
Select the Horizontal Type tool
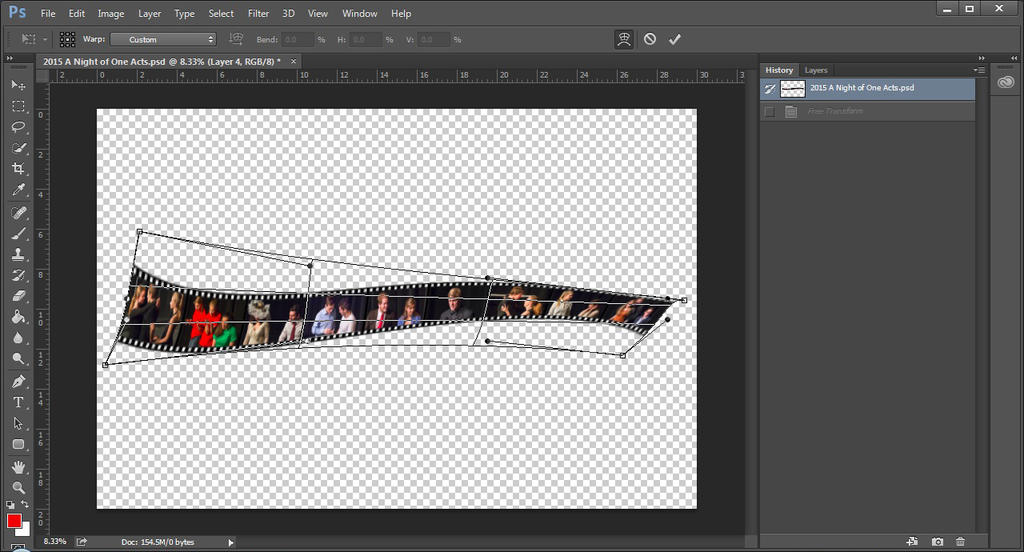tap(18, 402)
